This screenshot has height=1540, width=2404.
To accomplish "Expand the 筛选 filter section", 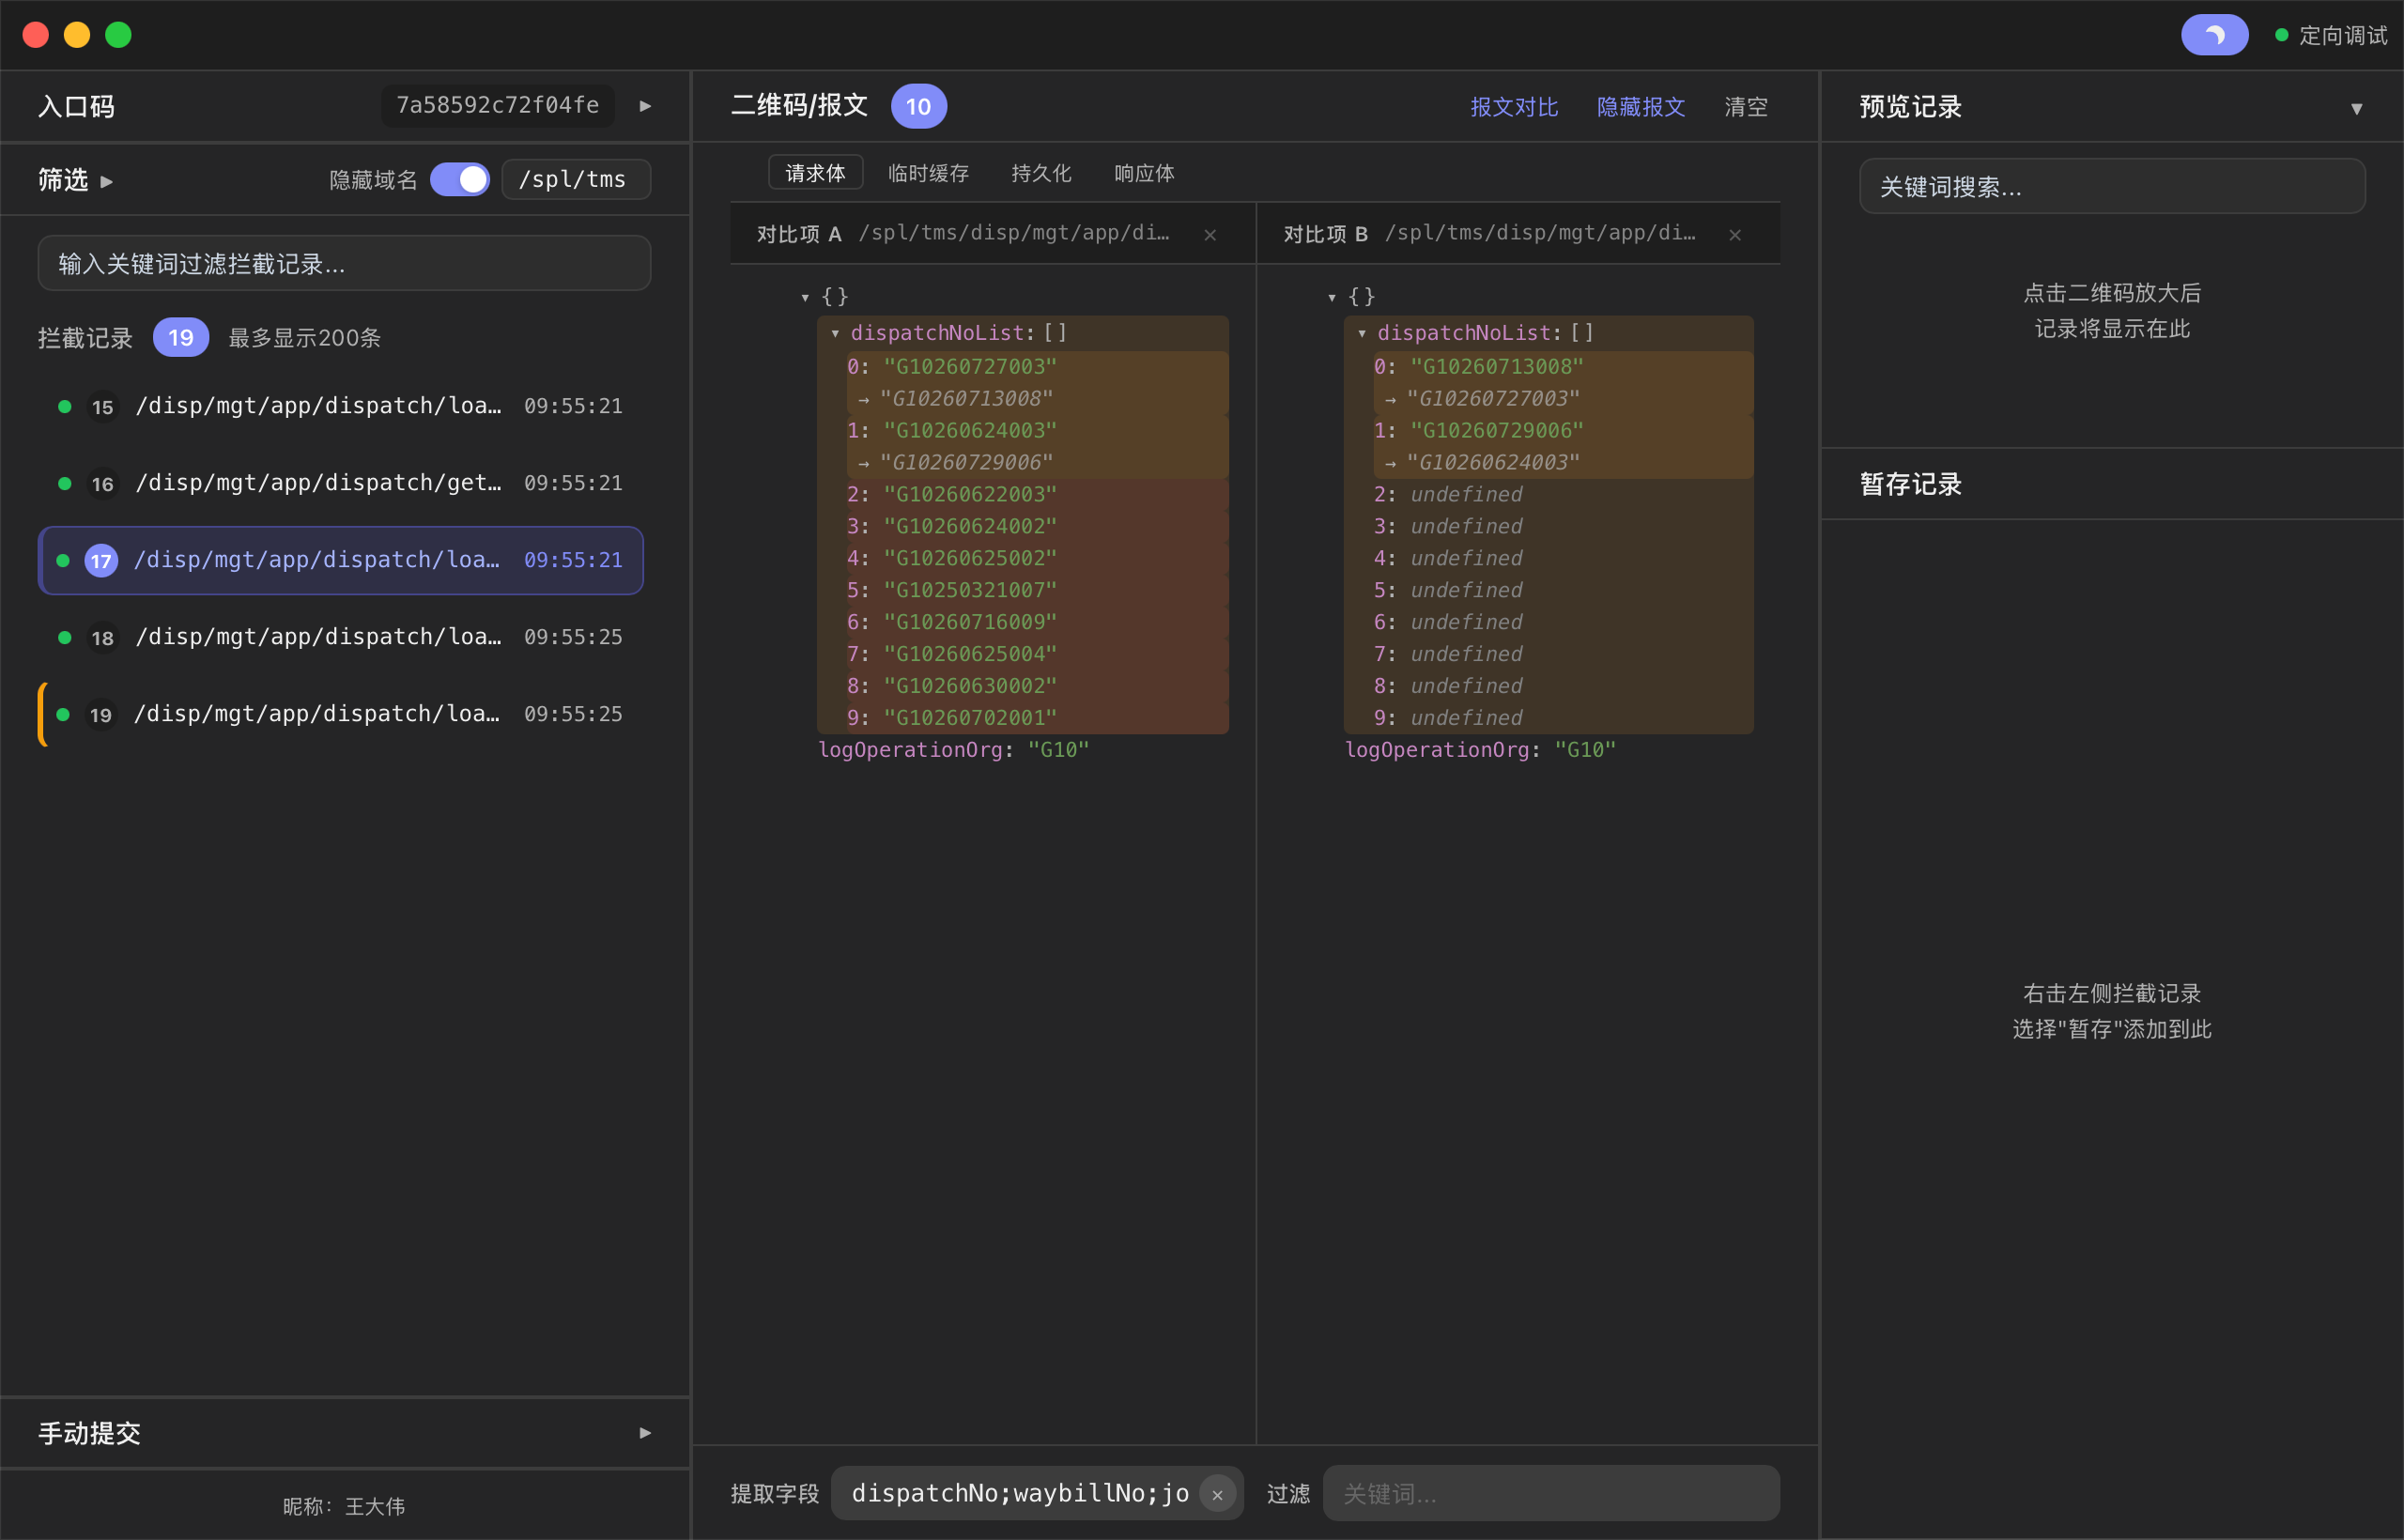I will tap(76, 180).
